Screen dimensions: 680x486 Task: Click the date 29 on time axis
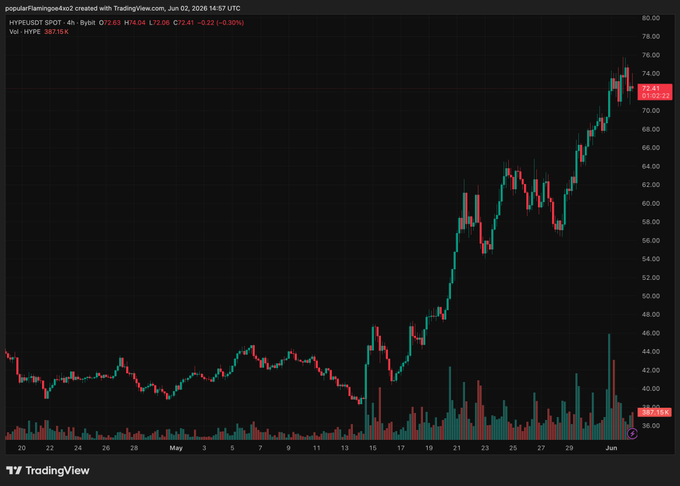569,448
